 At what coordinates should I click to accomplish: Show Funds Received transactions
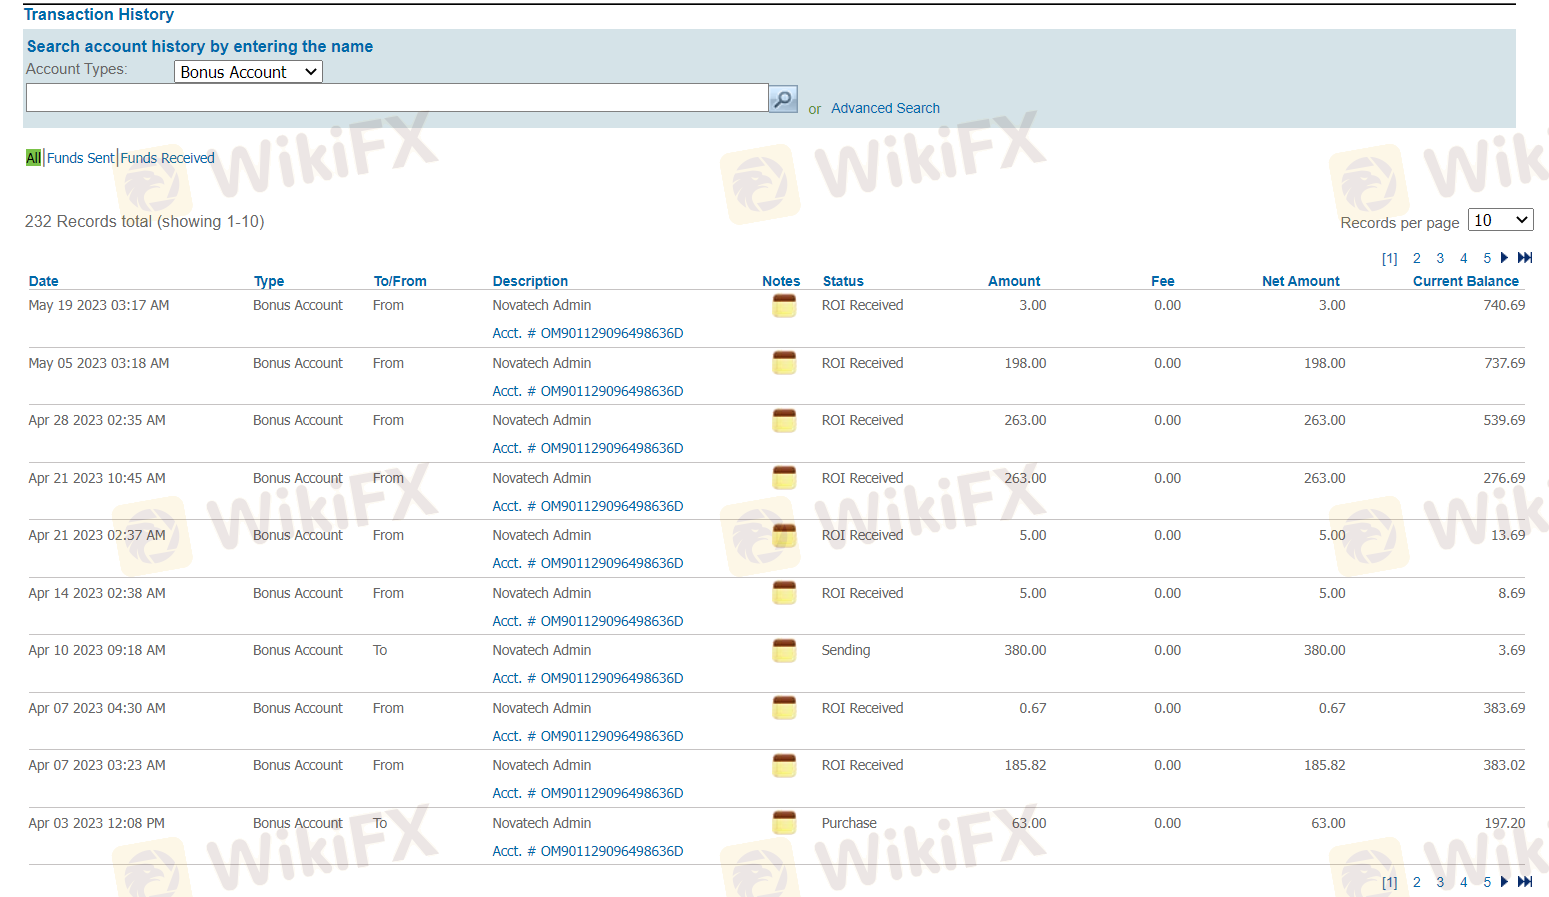[x=167, y=158]
